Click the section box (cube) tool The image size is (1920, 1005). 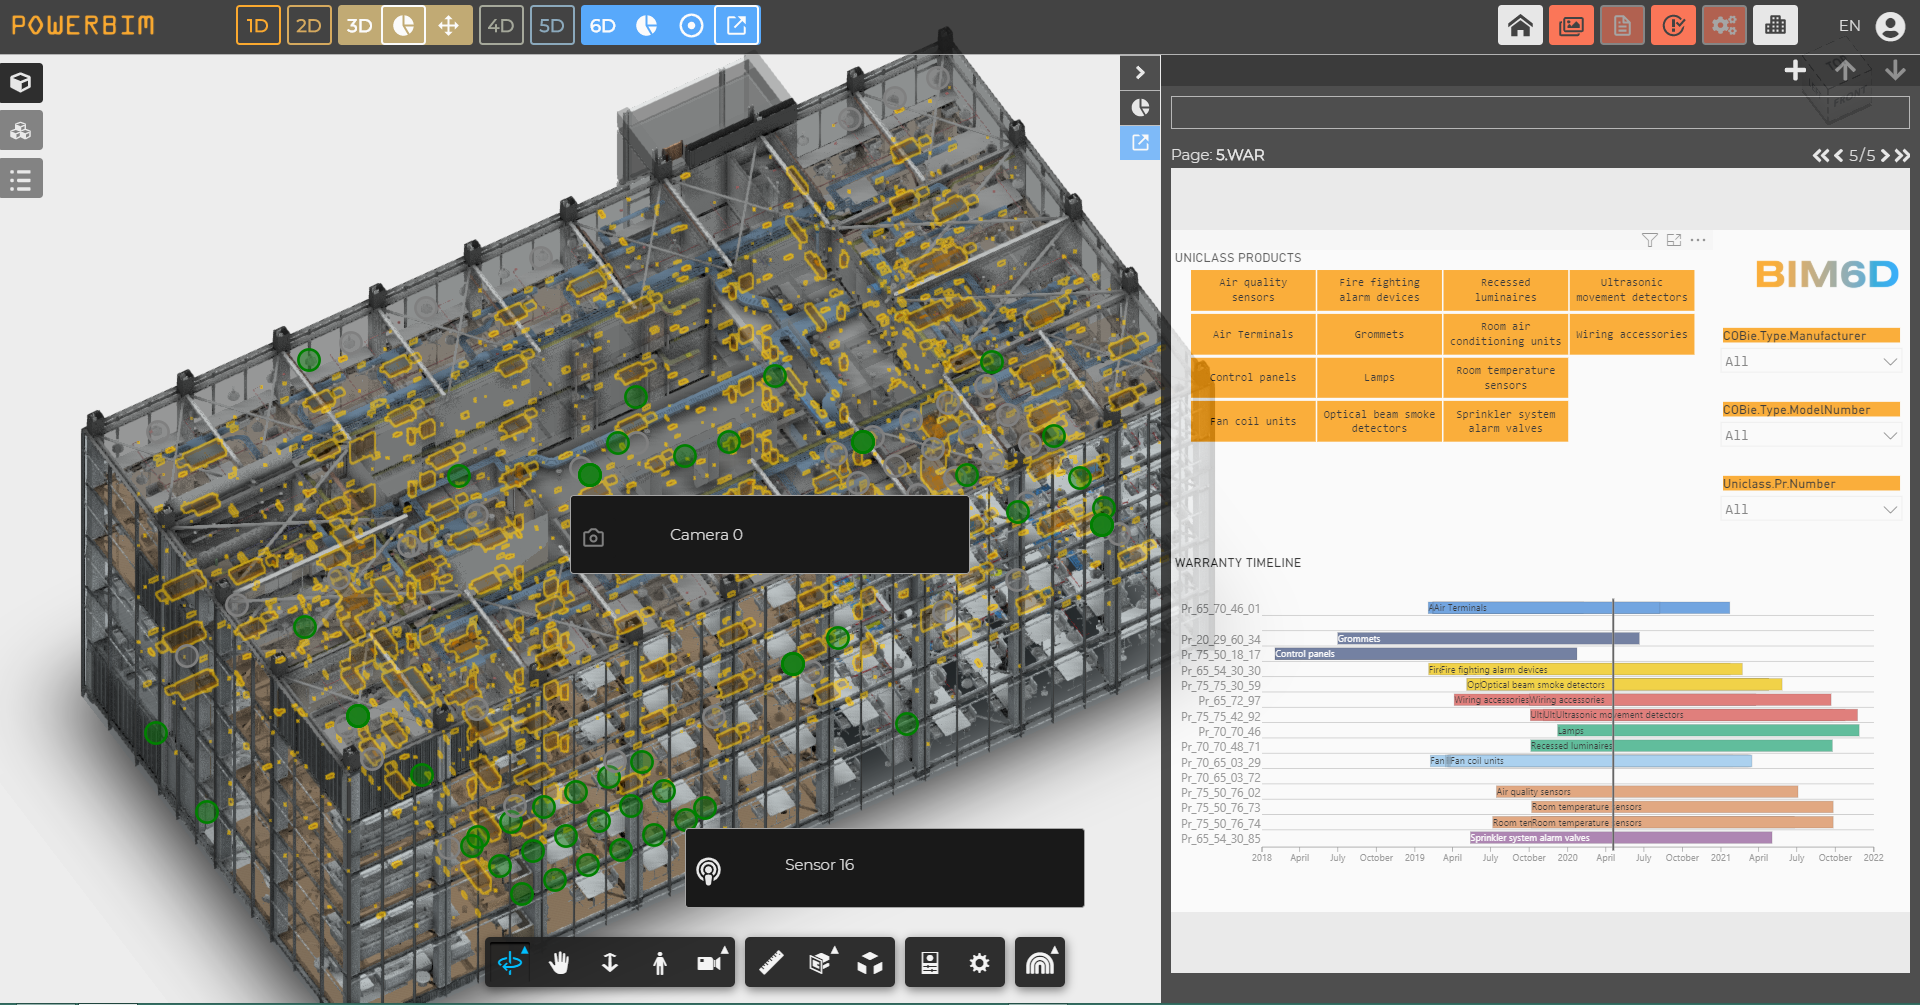click(870, 962)
